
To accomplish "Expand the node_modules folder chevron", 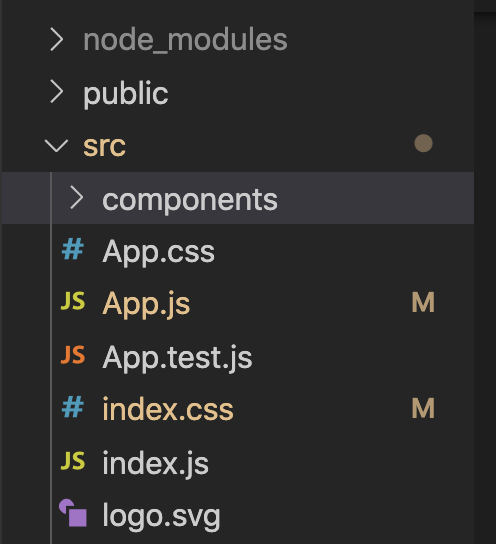I will pos(57,40).
